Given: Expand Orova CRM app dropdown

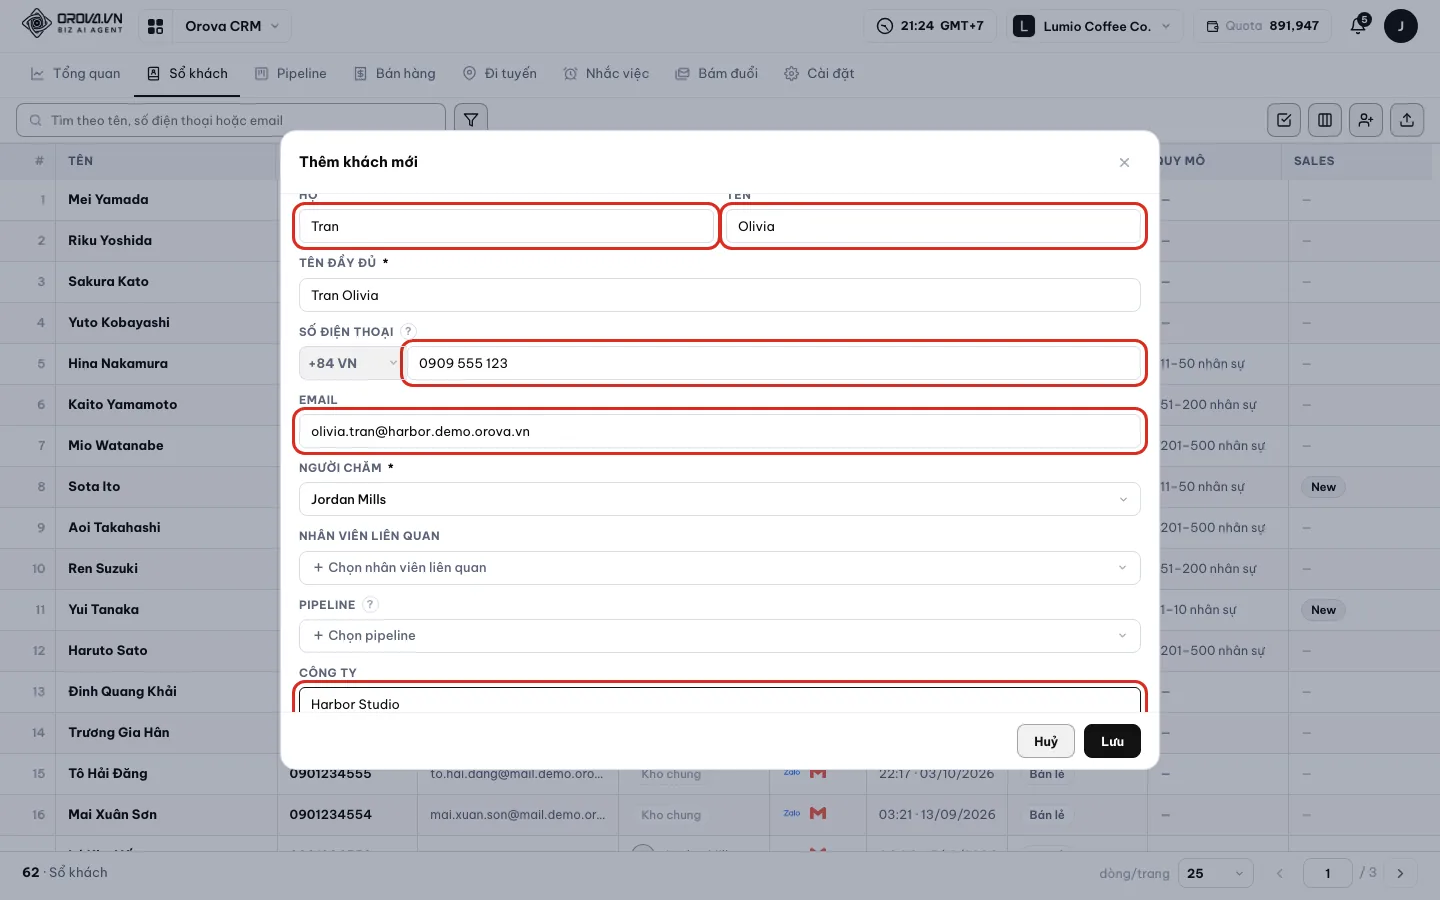Looking at the screenshot, I should pyautogui.click(x=230, y=26).
